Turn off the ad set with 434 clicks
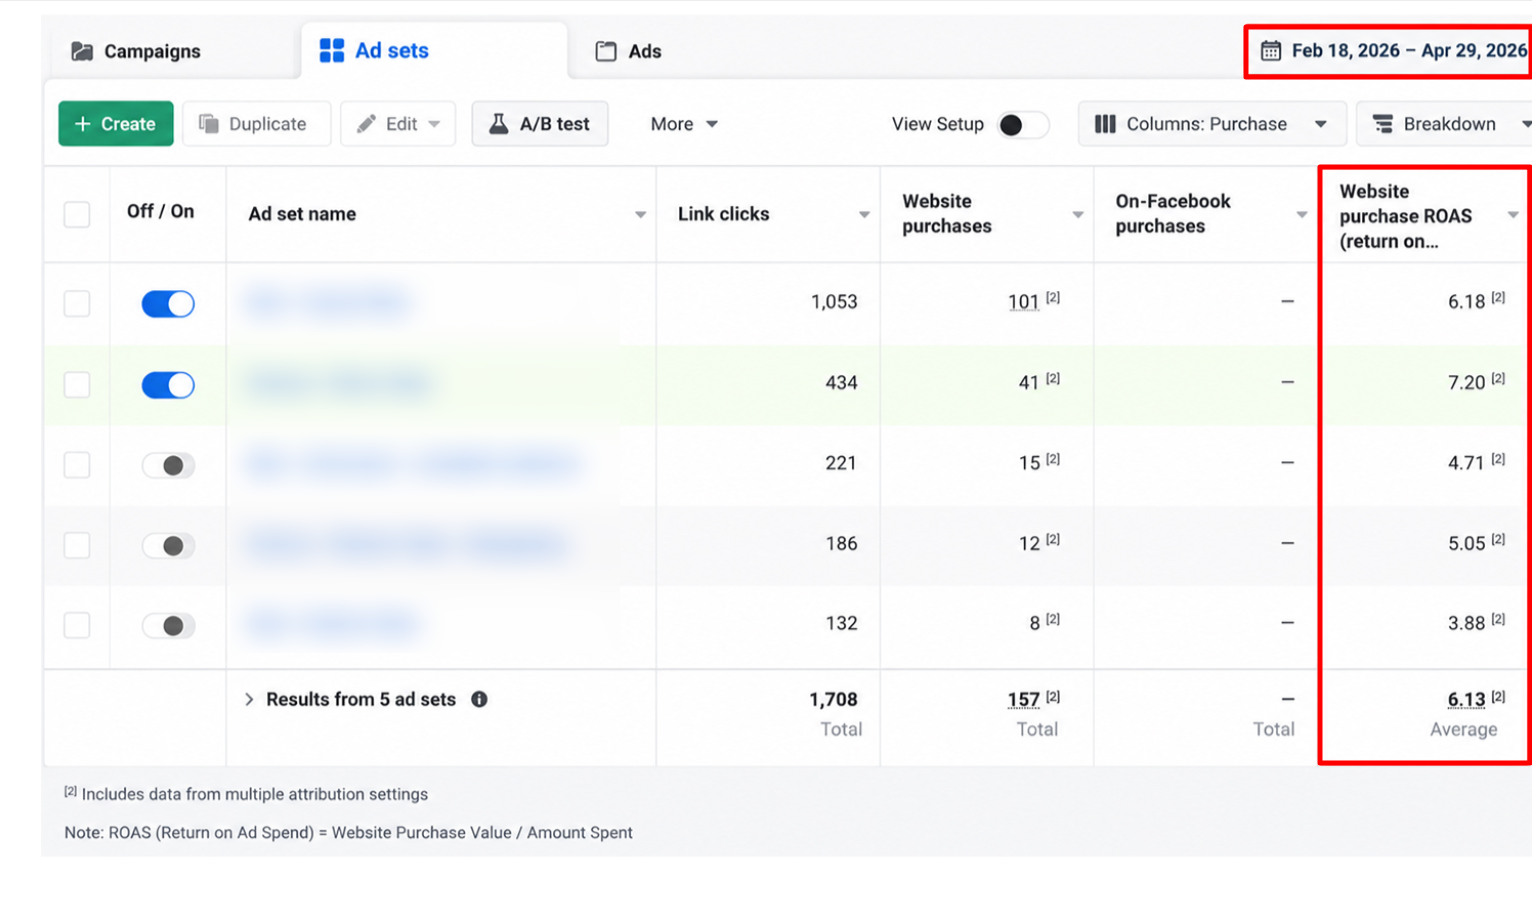Screen dimensions: 1532x913 168,385
